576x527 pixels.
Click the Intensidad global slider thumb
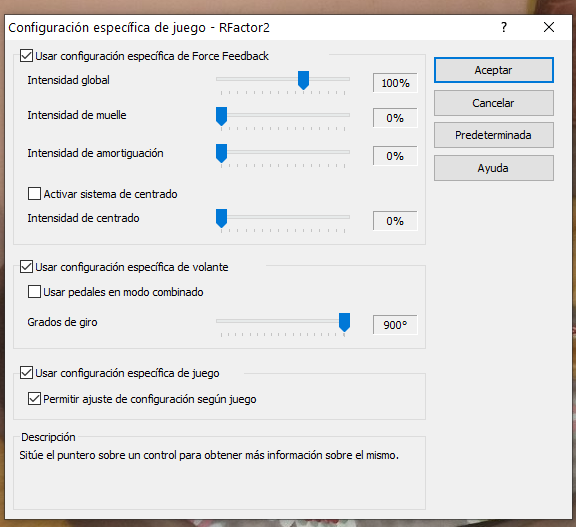[303, 80]
